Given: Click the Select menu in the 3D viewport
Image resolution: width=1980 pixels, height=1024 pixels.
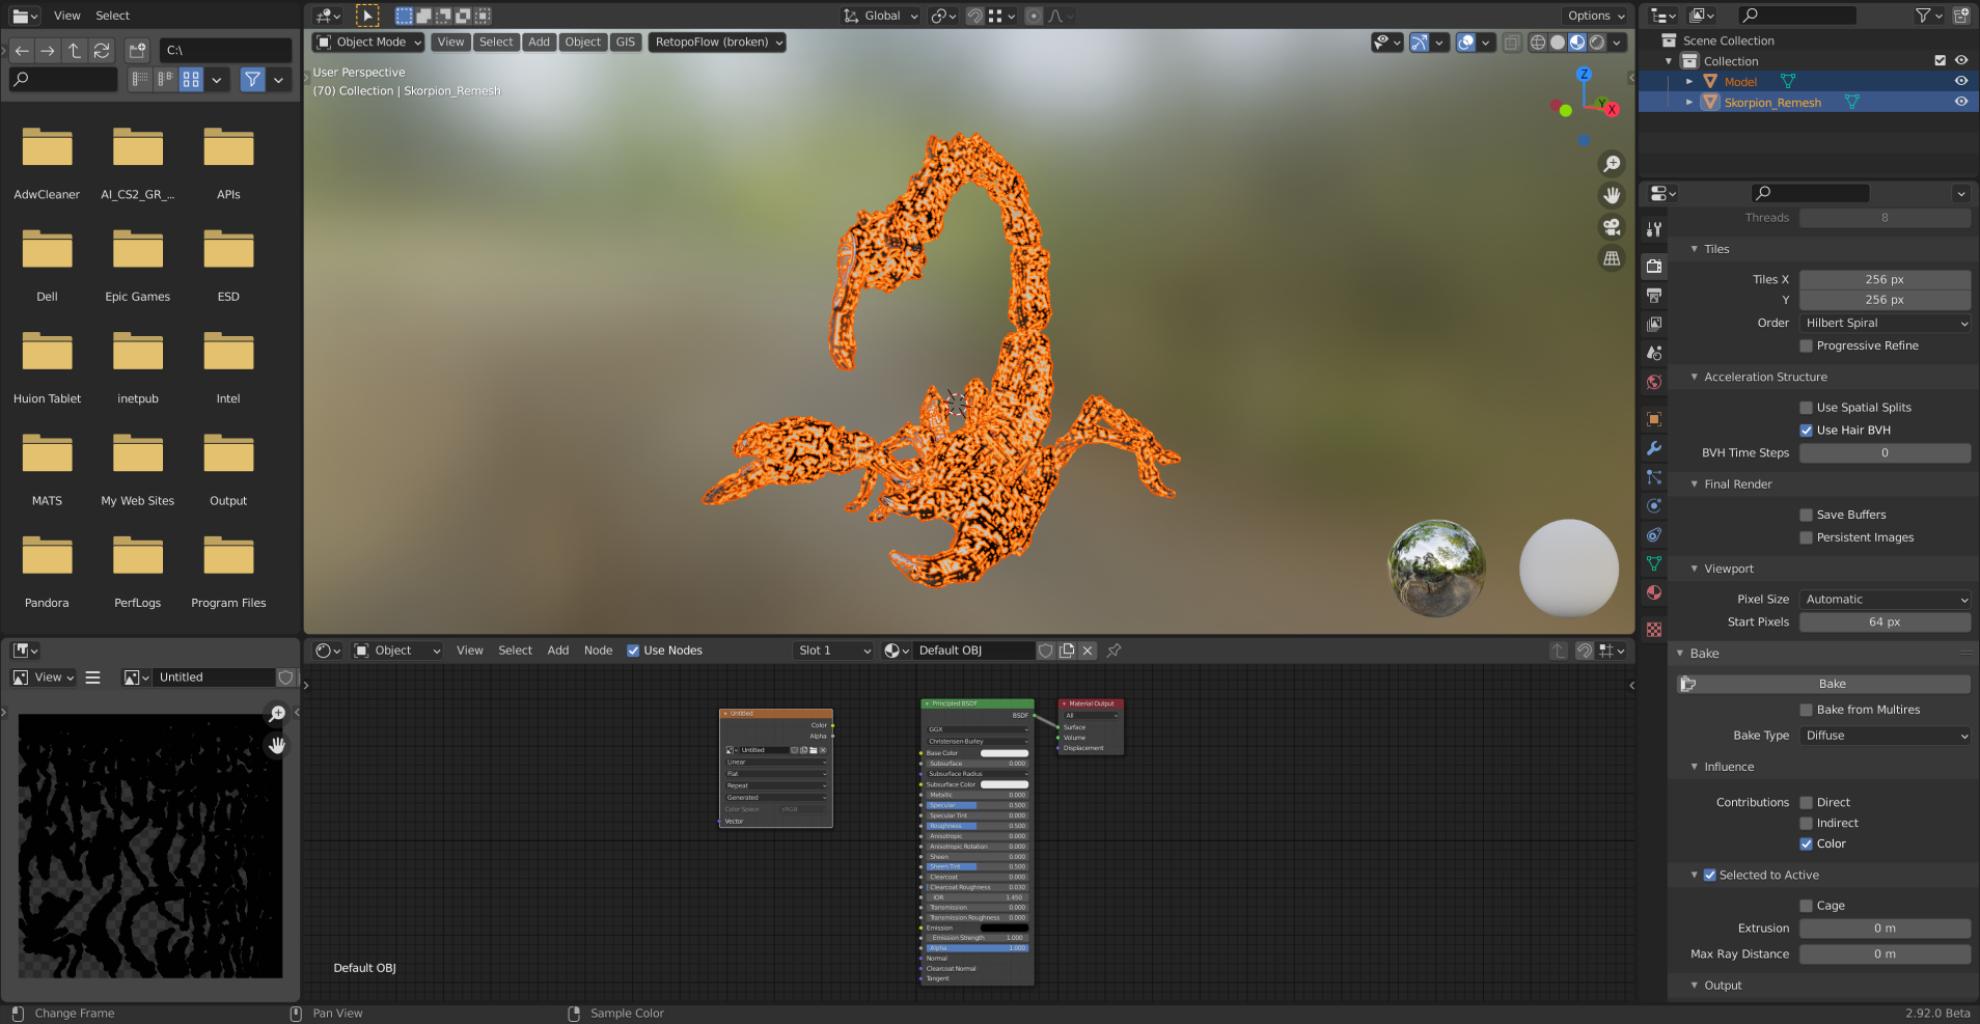Looking at the screenshot, I should (496, 42).
